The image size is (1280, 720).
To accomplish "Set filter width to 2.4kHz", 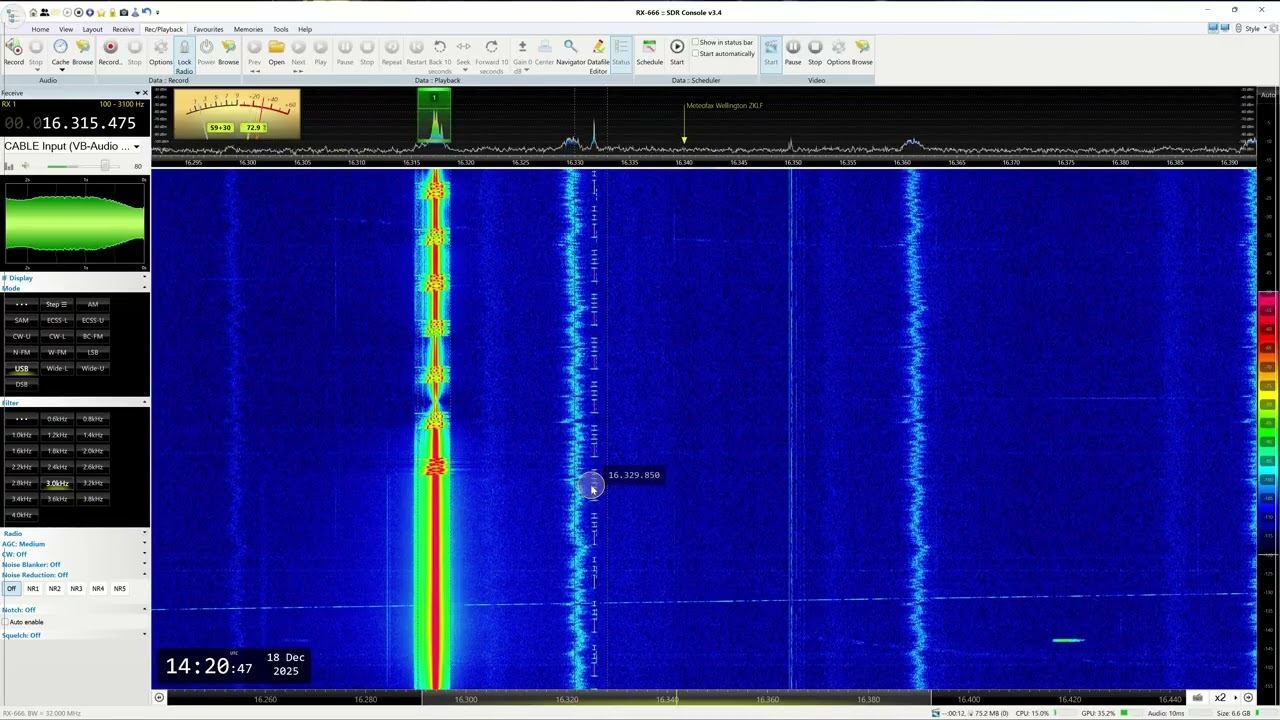I will 57,467.
